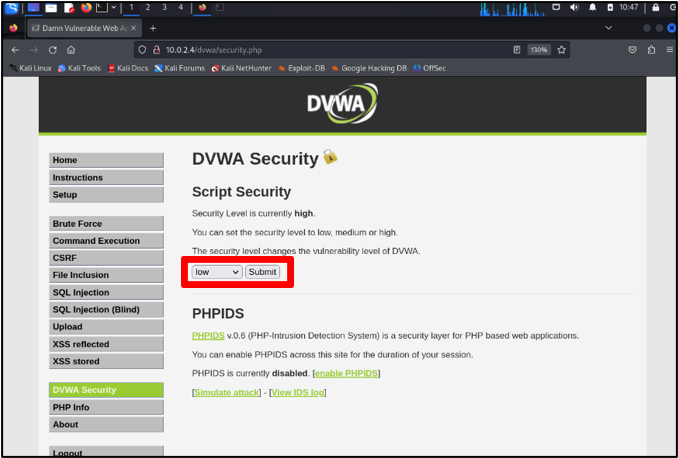
Task: Open the Kali applications menu icon
Action: [11, 7]
